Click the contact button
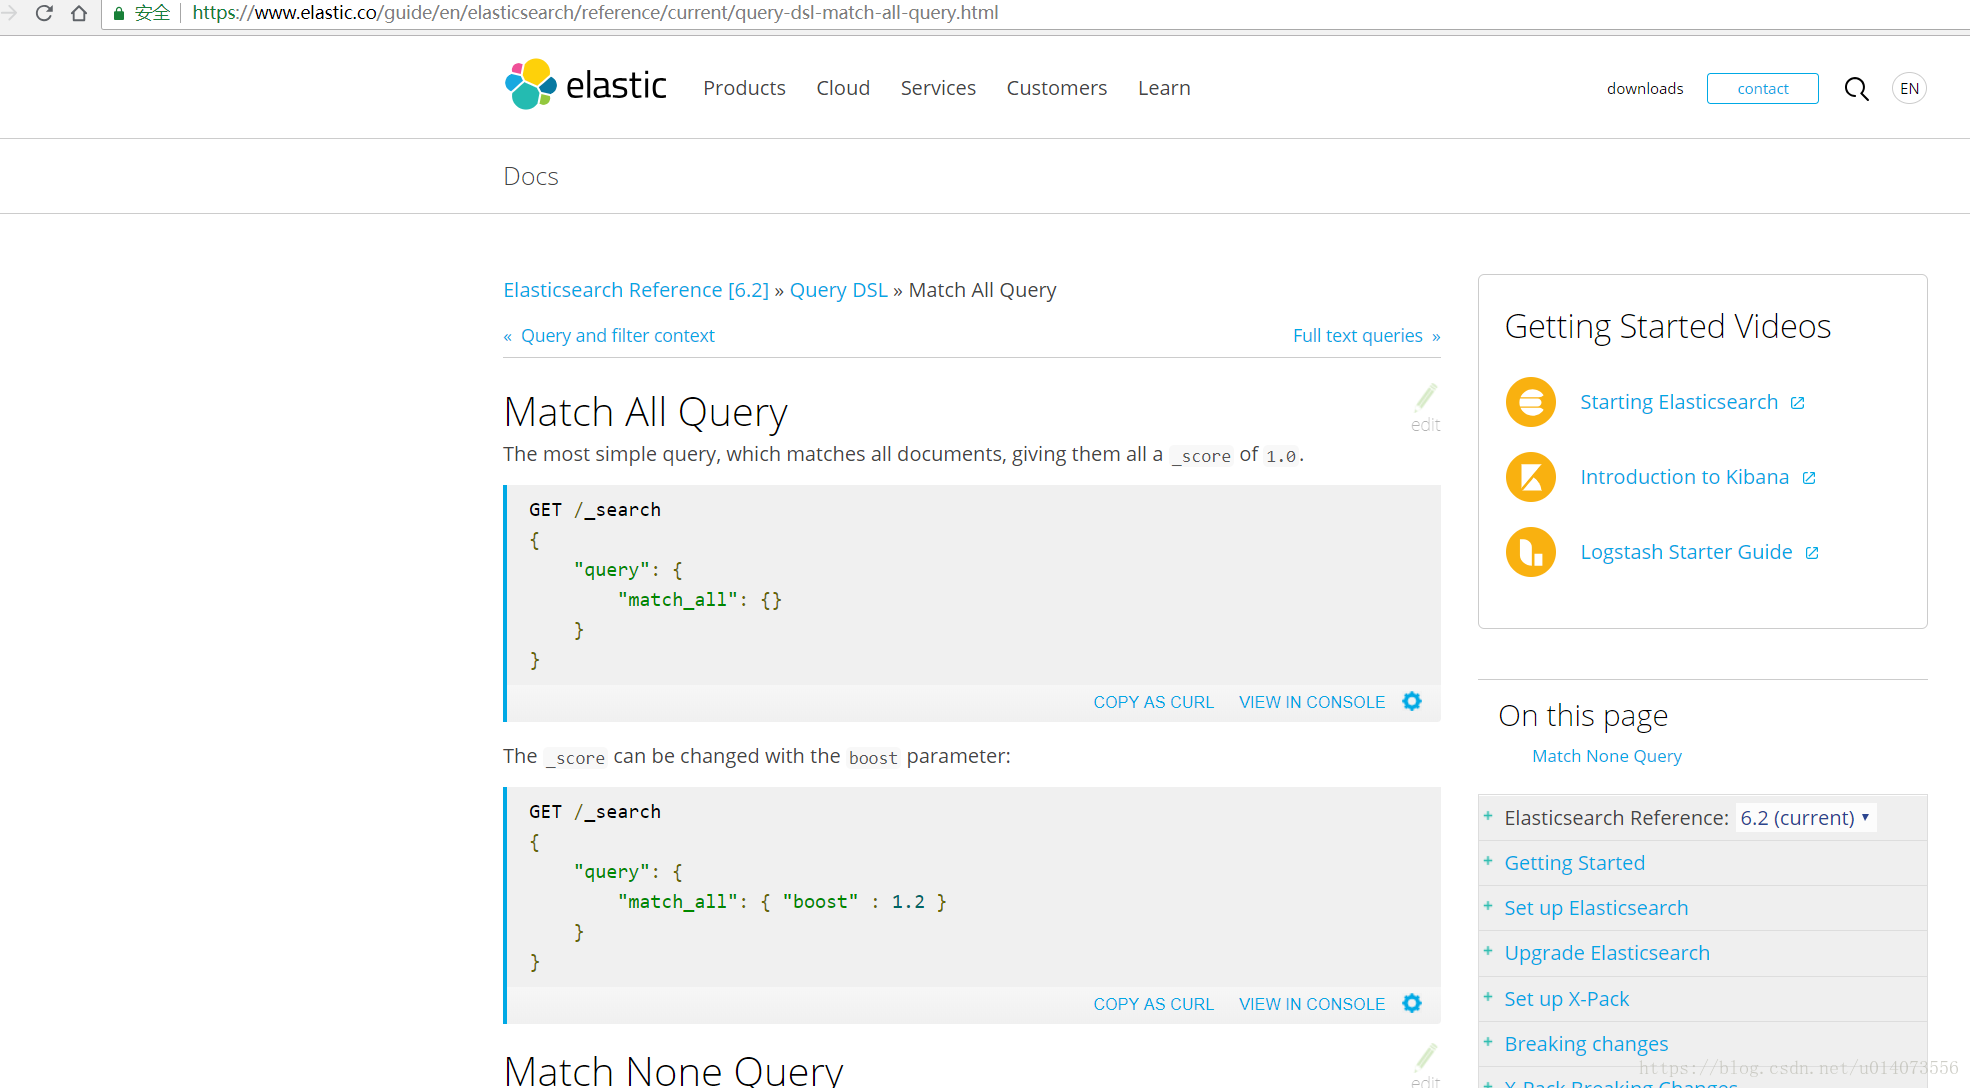 click(1762, 88)
